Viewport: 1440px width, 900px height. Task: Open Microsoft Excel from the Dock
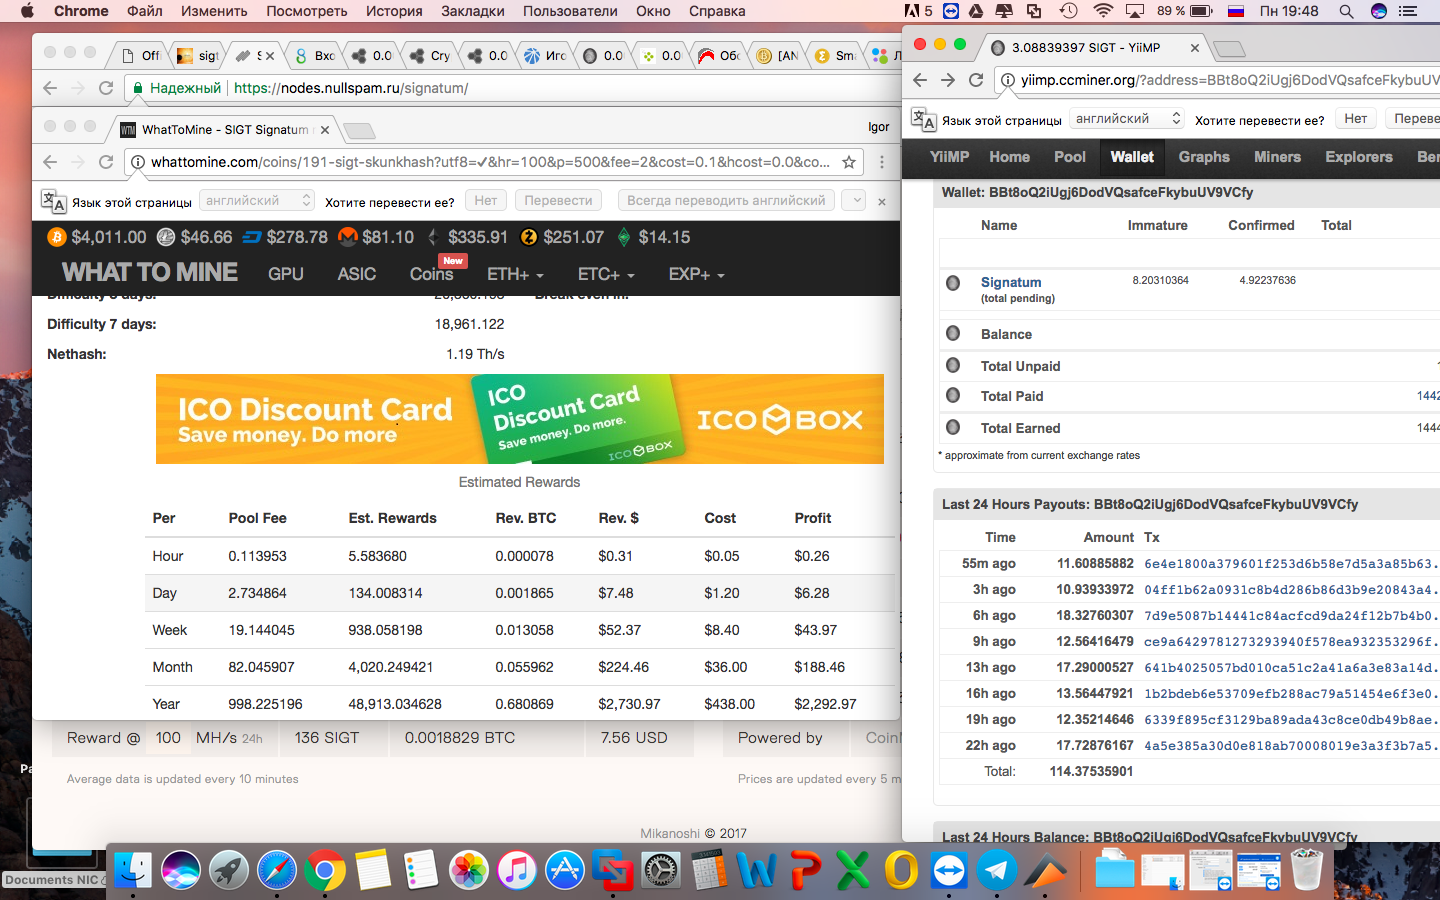pos(853,871)
